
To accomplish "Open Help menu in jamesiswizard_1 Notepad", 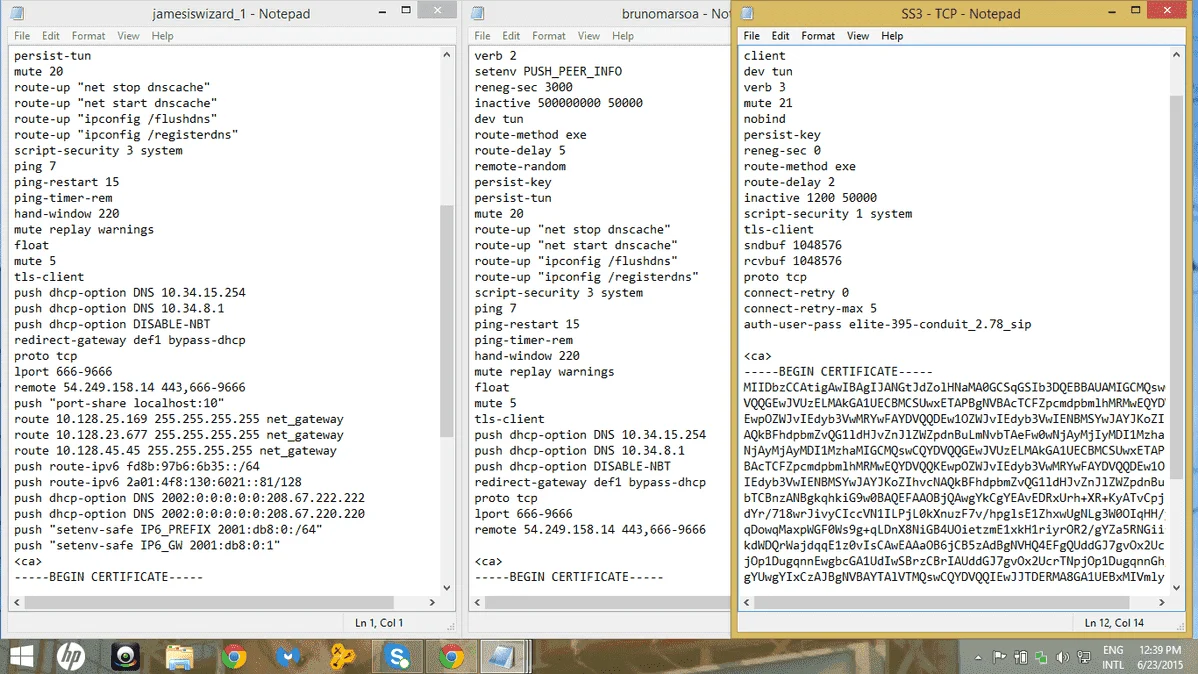I will pos(162,36).
